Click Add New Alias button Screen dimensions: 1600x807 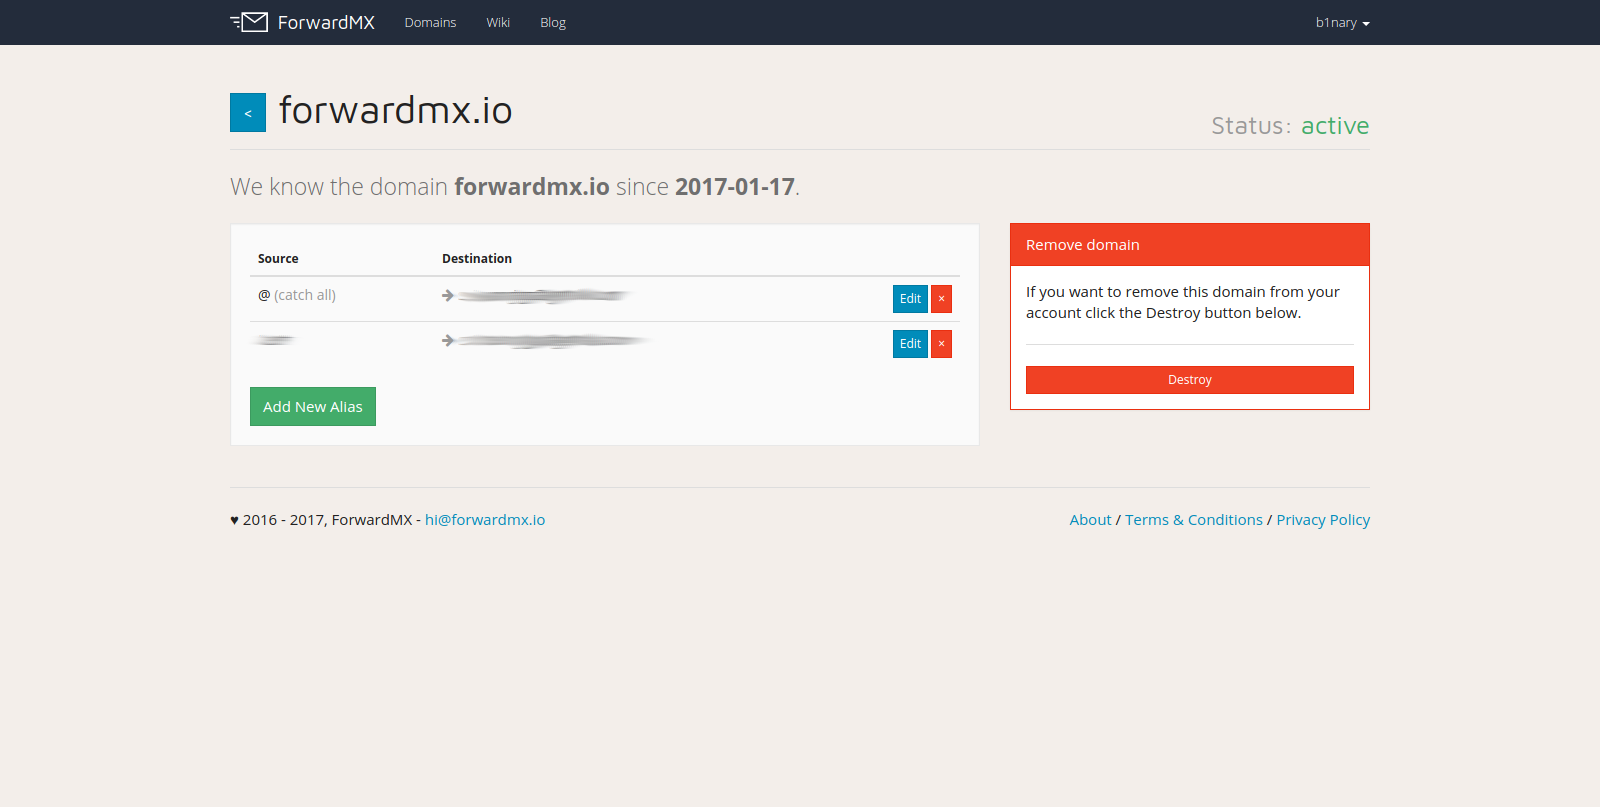[313, 407]
